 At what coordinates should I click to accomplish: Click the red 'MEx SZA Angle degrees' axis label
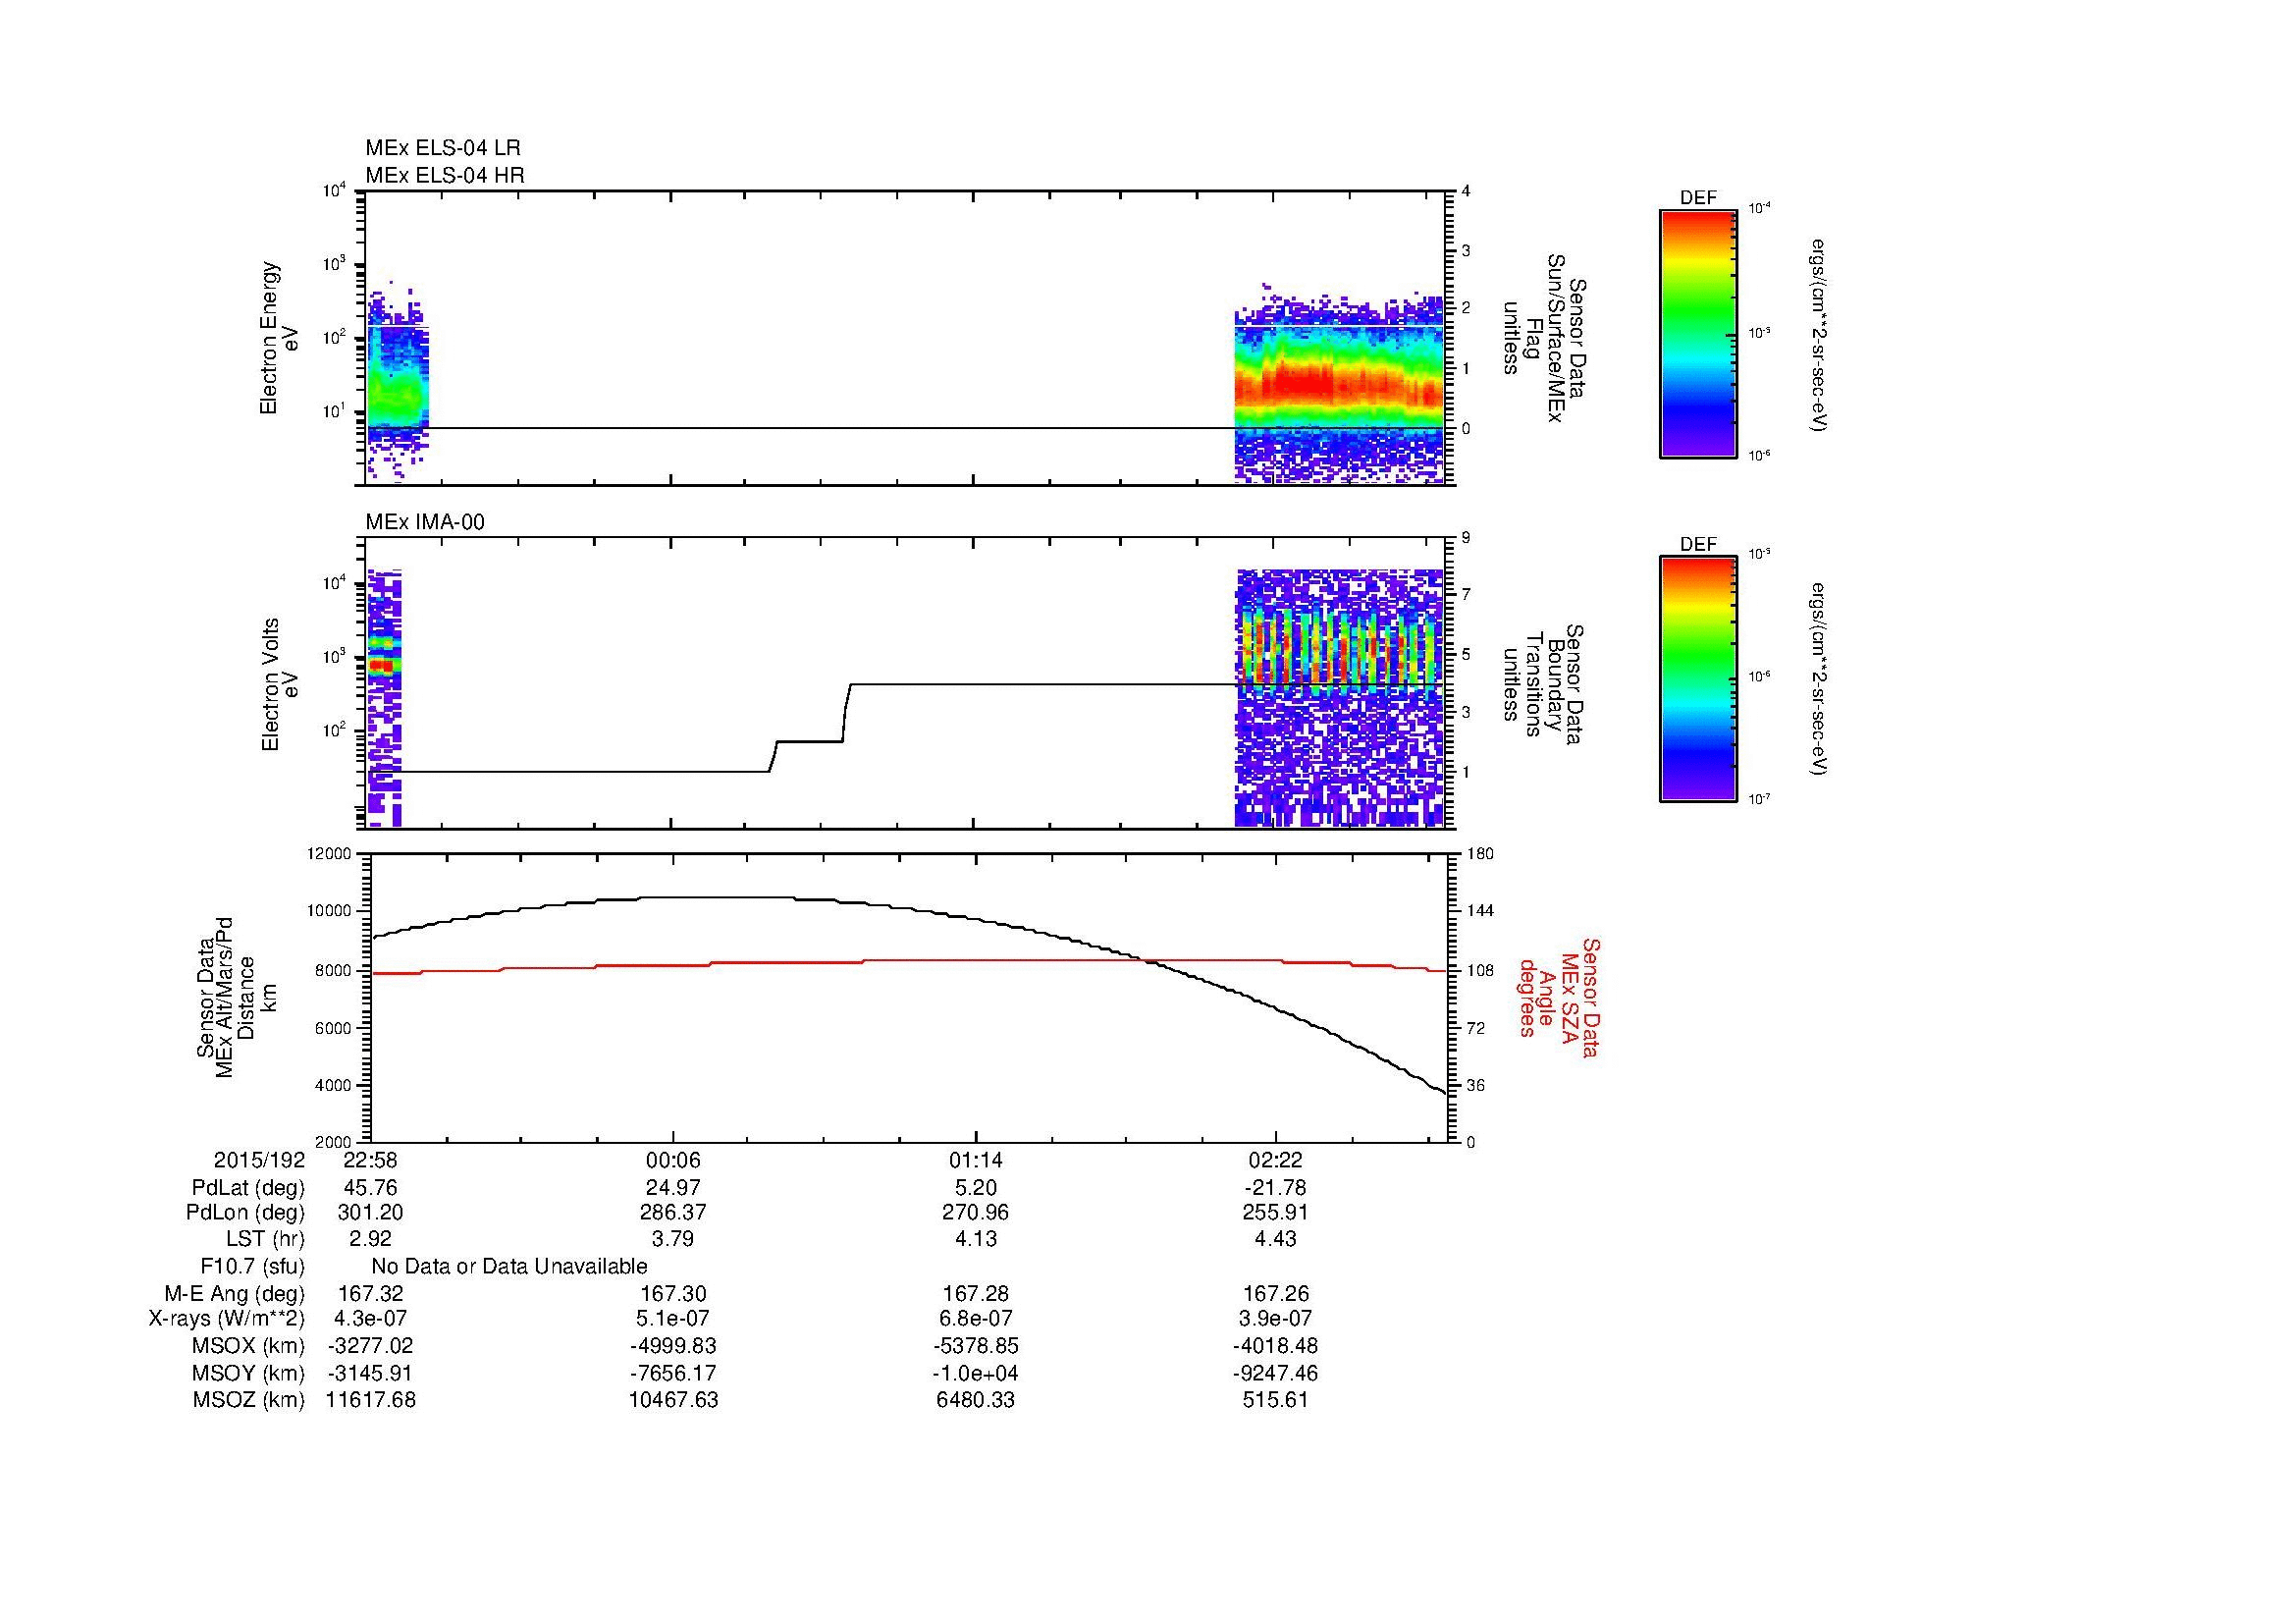point(1558,997)
